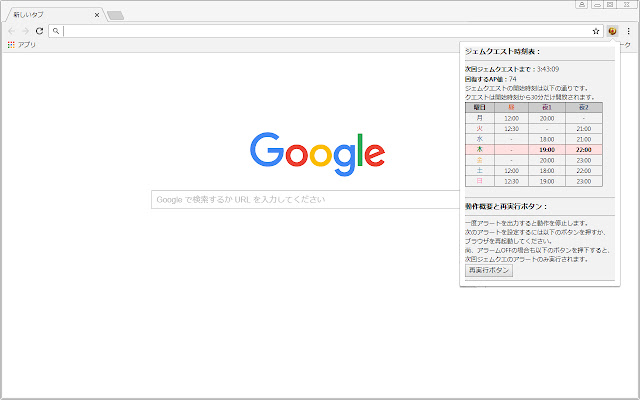Select the highlighted 木 day cell
This screenshot has height=400, width=640.
coord(480,150)
